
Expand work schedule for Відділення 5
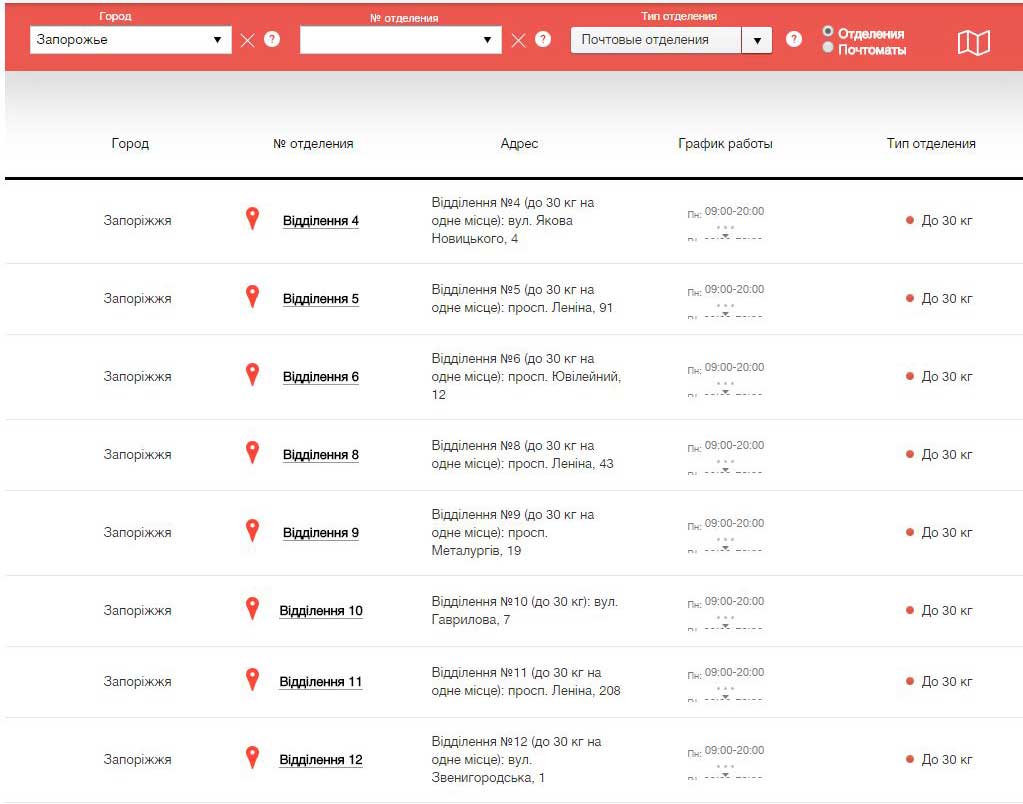pyautogui.click(x=725, y=309)
